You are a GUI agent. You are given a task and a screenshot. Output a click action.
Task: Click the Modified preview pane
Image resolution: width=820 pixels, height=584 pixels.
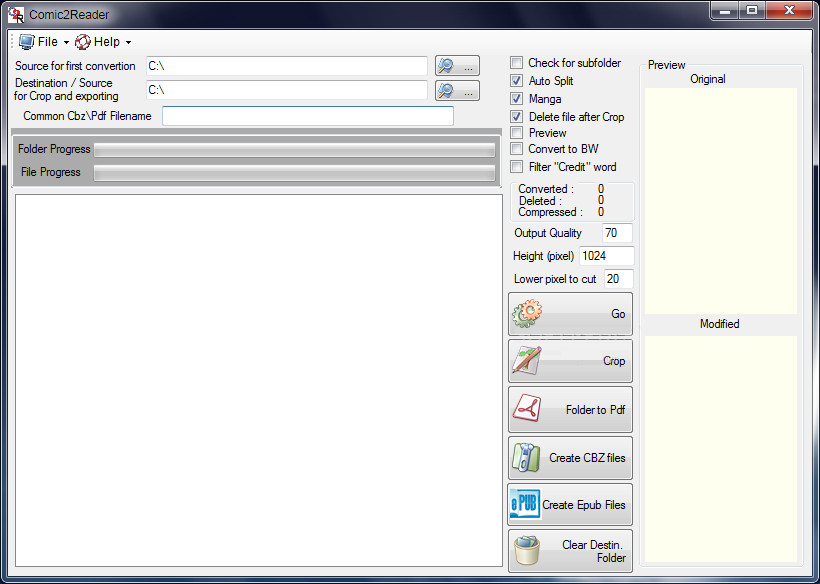[721, 449]
